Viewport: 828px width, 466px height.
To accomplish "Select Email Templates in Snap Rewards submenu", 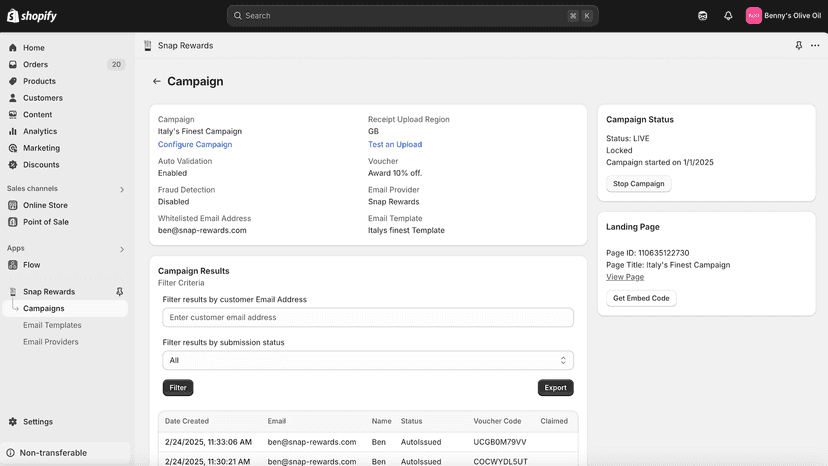I will 52,325.
